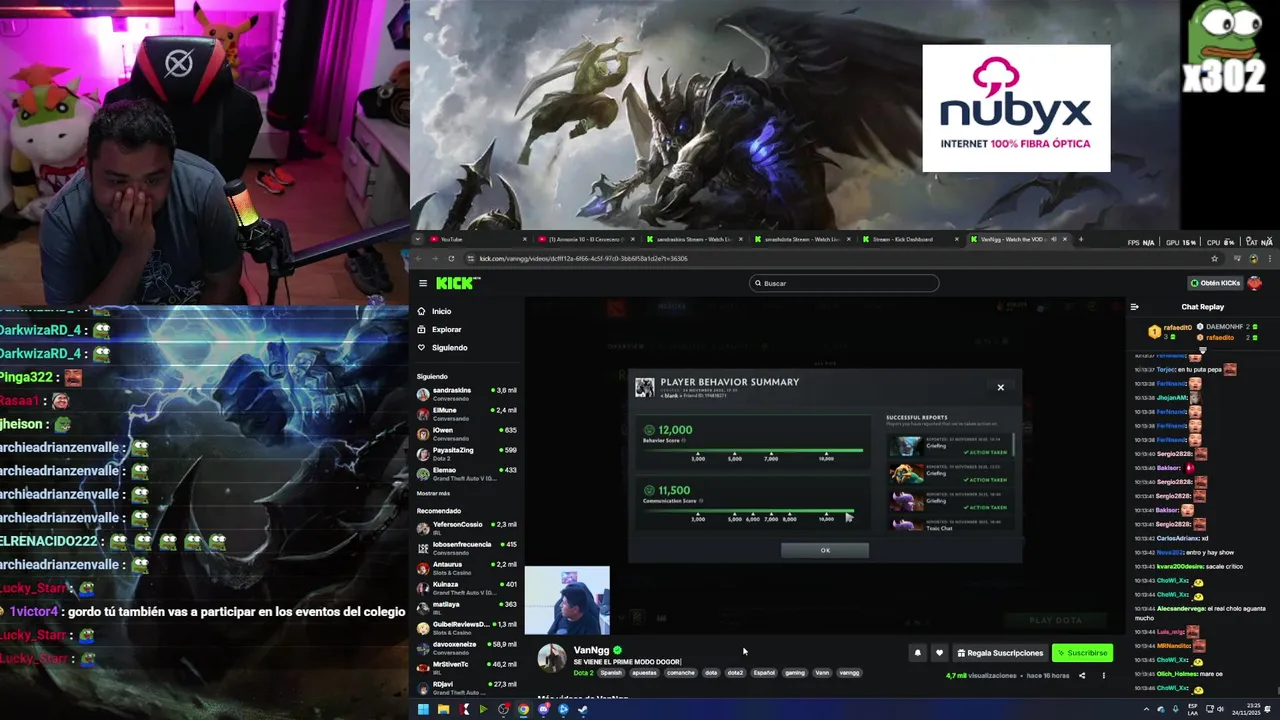Click the Dota 2 category link
Image resolution: width=1280 pixels, height=720 pixels.
coord(582,673)
